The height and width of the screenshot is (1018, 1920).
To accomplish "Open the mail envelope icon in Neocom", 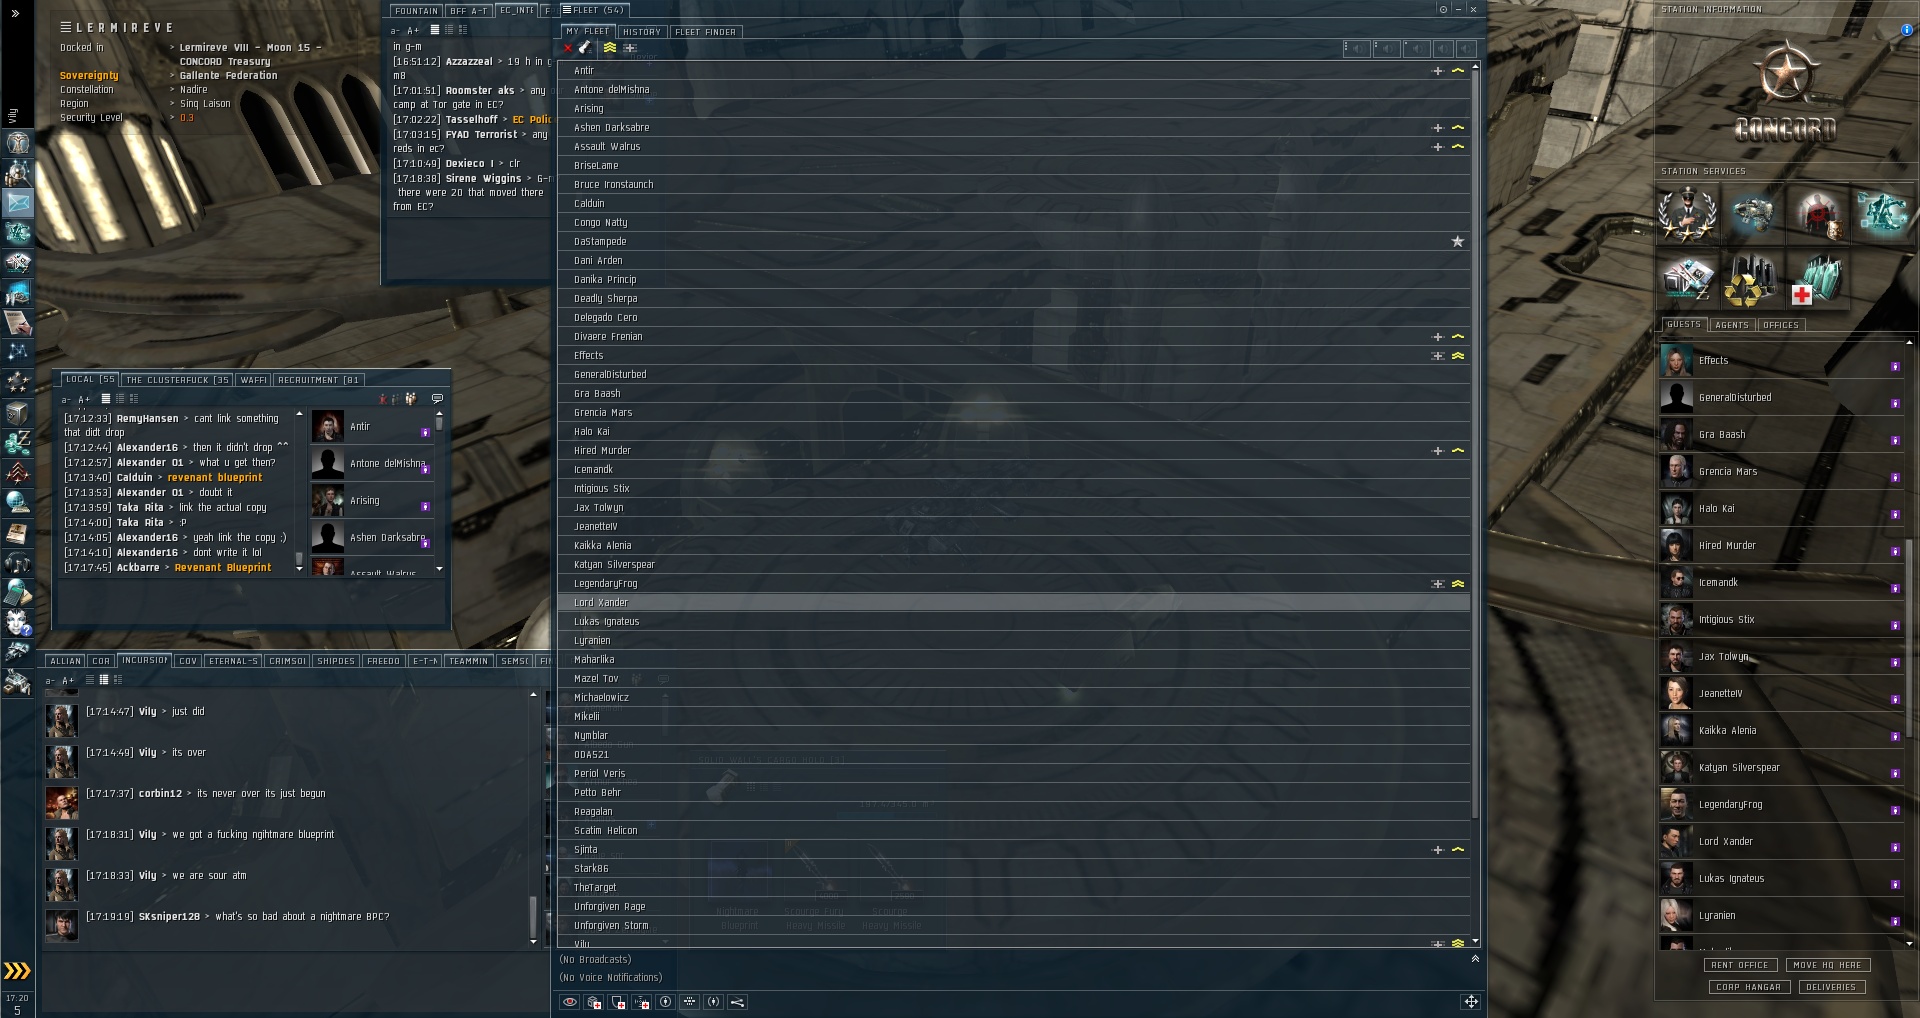I will [17, 203].
